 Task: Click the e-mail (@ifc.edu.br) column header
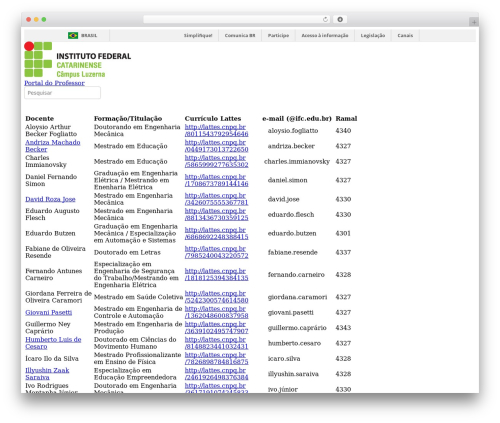pyautogui.click(x=297, y=118)
